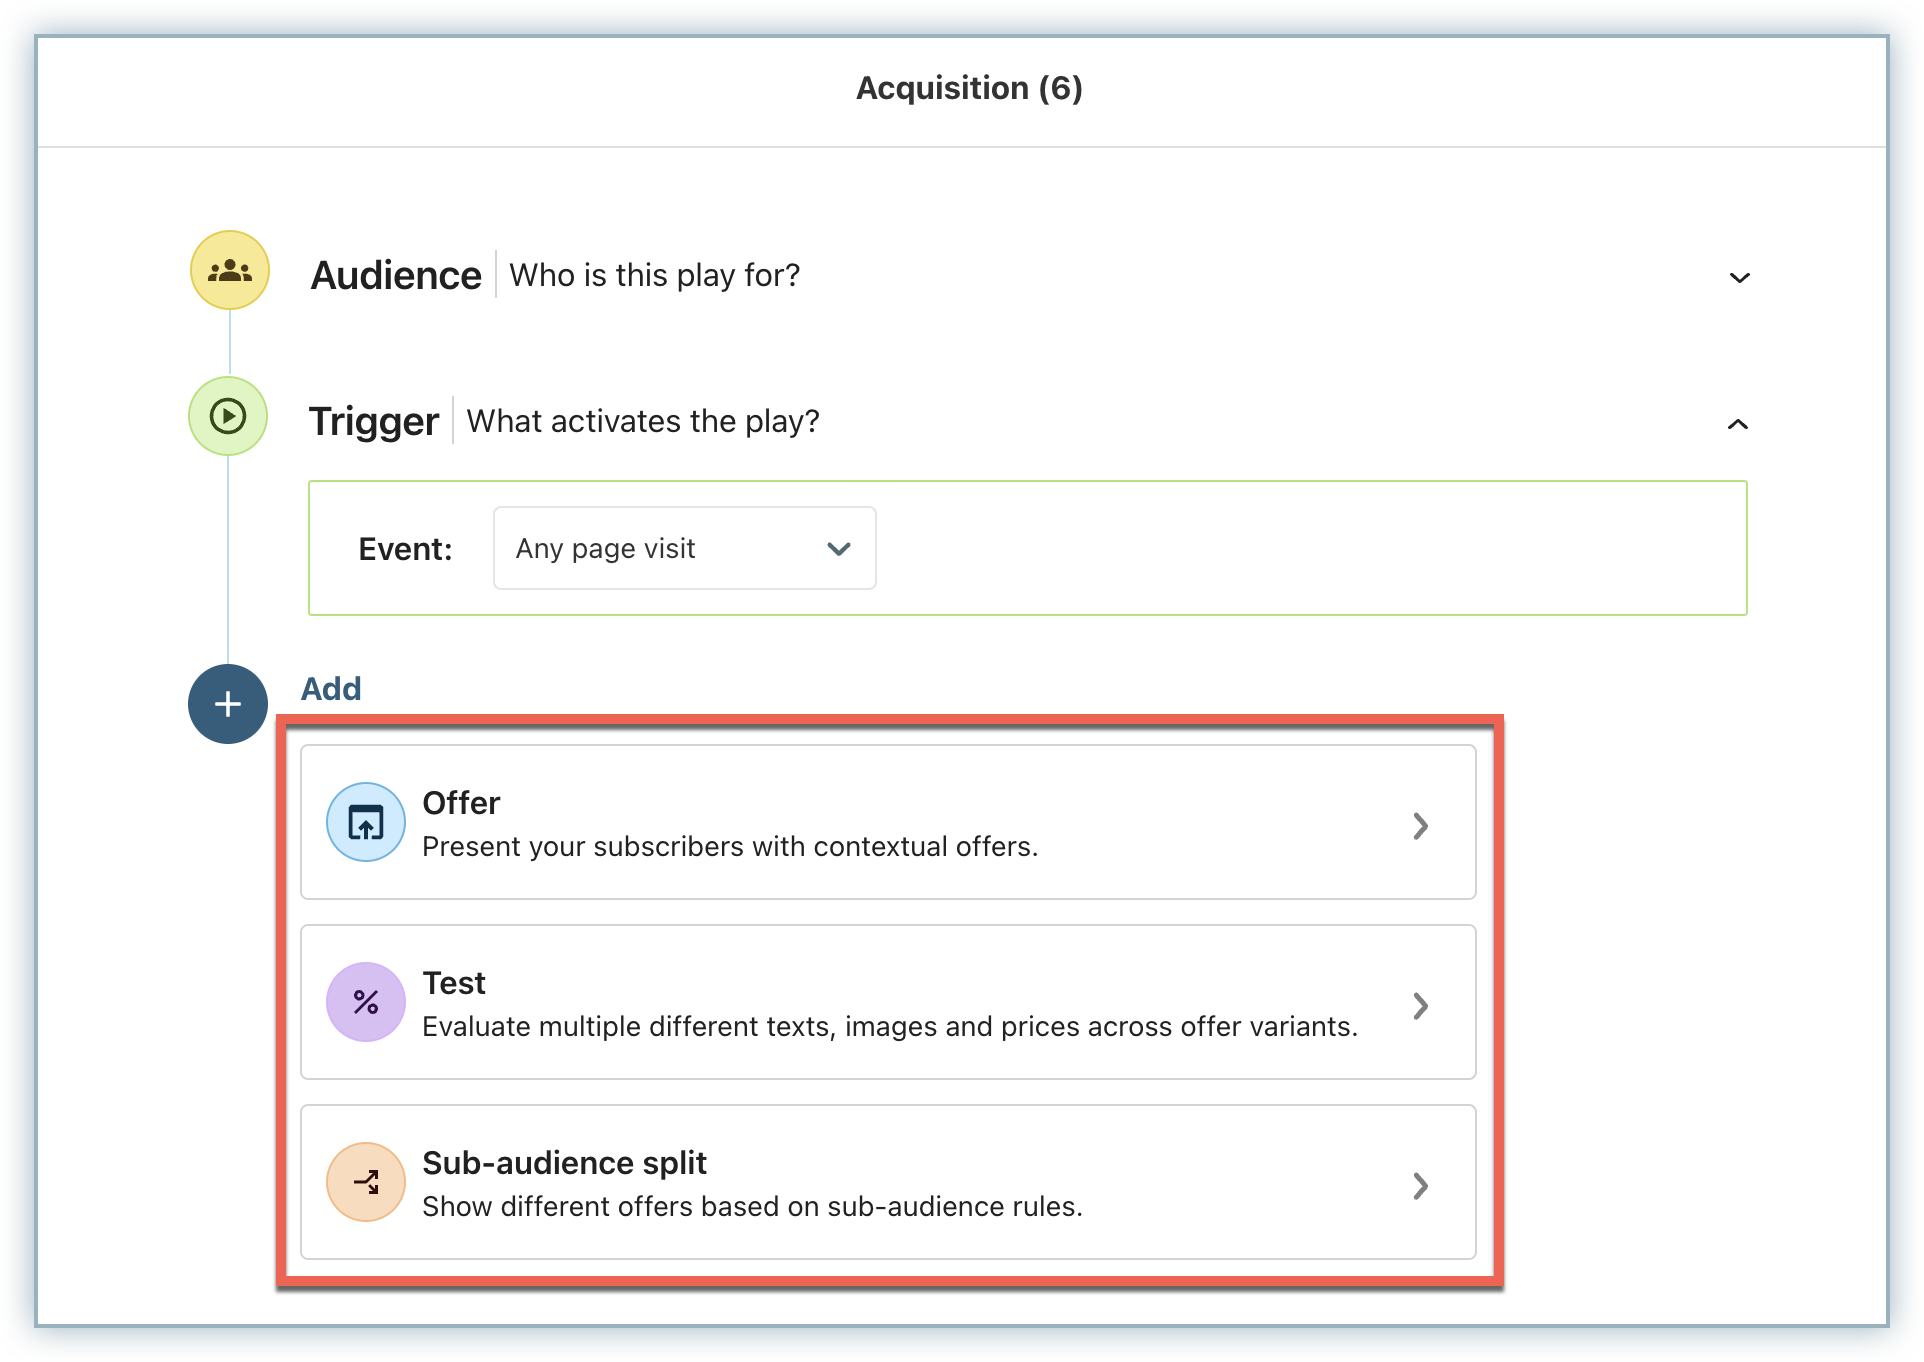Click the Sub-audience split row chevron

click(1420, 1186)
